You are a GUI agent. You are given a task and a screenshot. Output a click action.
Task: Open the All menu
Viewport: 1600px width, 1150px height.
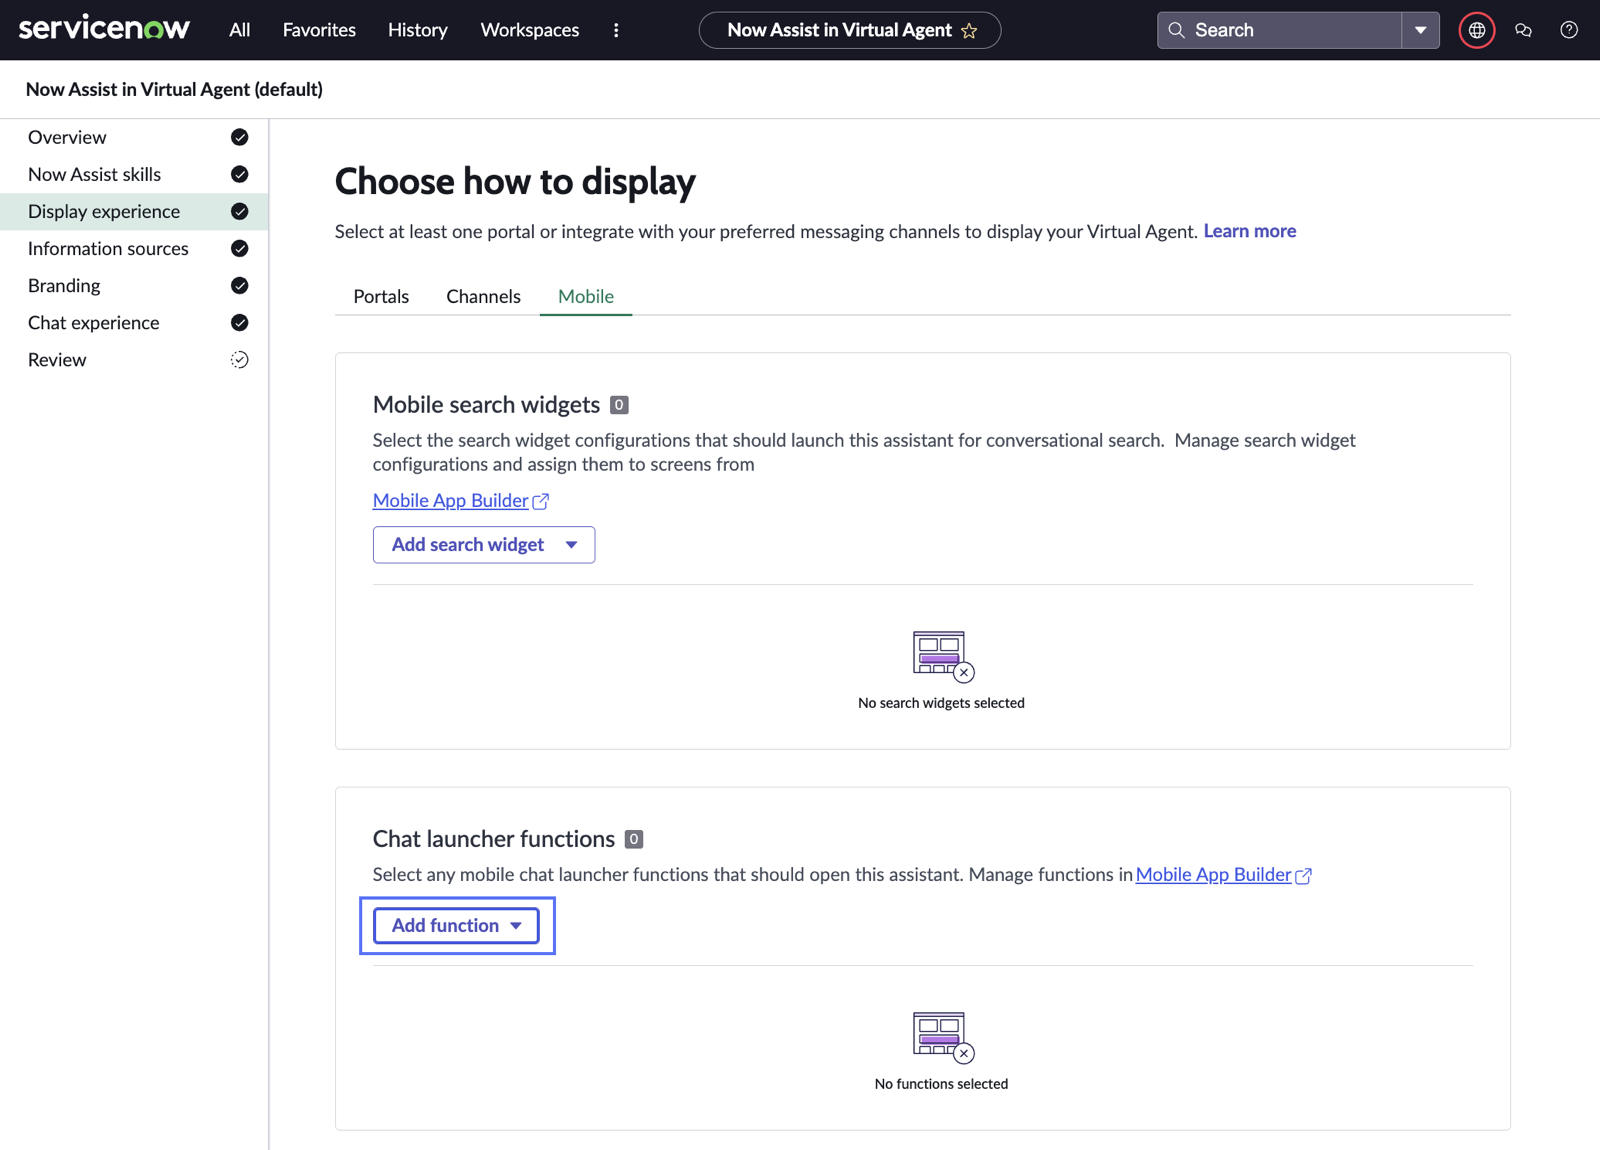239,30
